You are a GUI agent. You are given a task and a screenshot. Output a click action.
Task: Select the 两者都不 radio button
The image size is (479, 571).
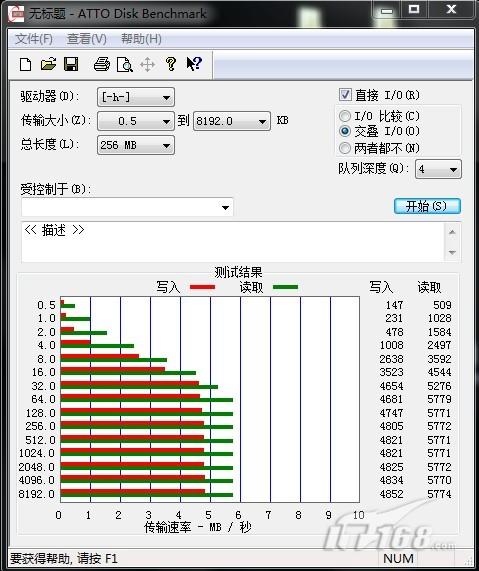coord(345,148)
